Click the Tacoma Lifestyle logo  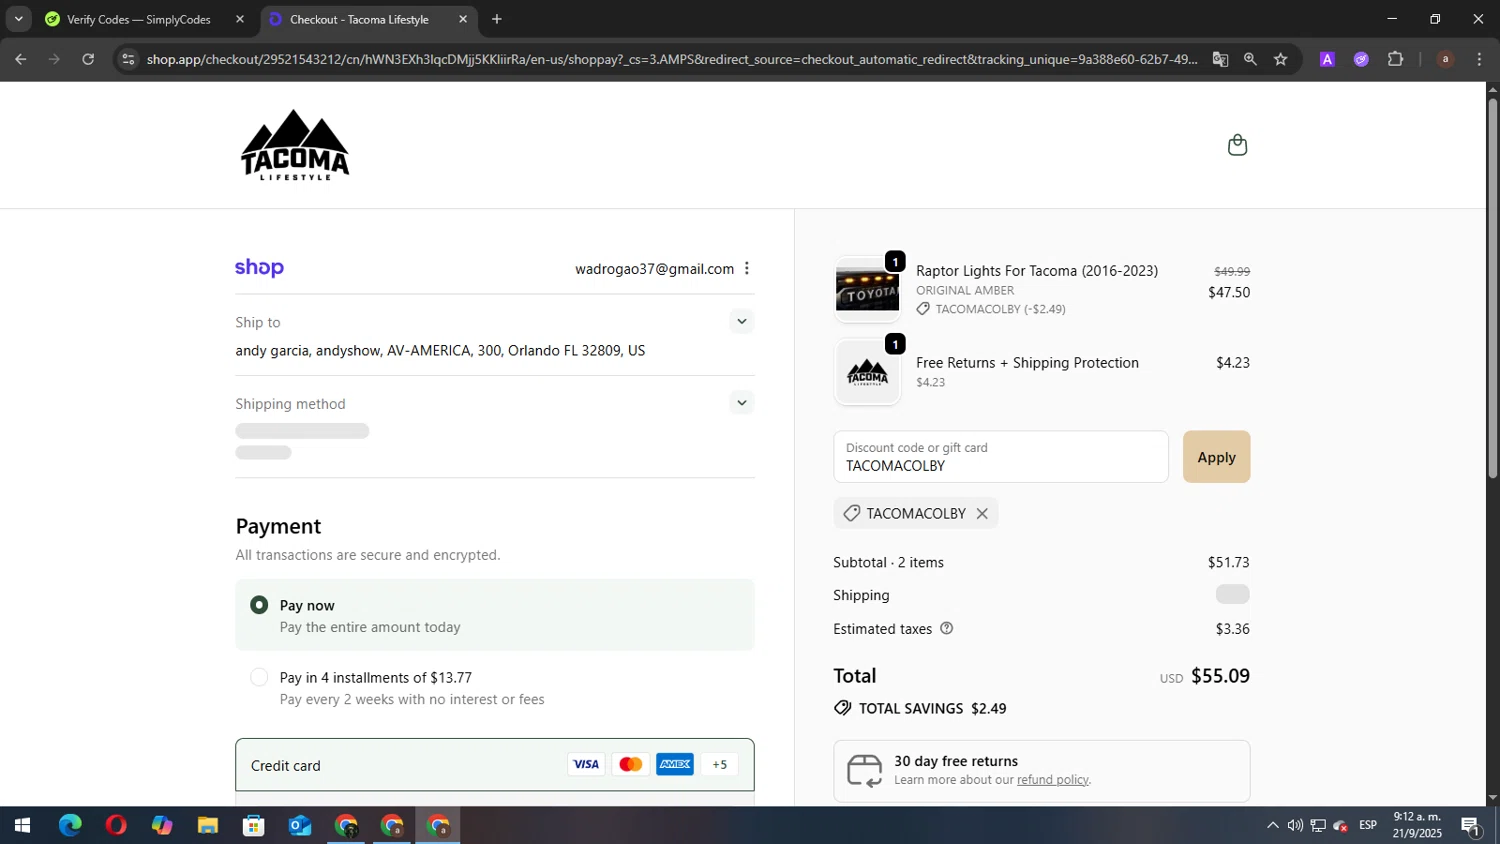[295, 145]
